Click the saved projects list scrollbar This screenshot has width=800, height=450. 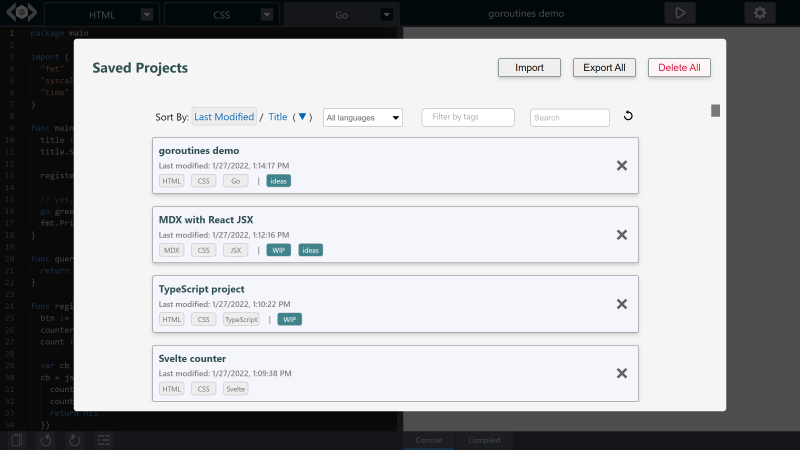pos(715,111)
